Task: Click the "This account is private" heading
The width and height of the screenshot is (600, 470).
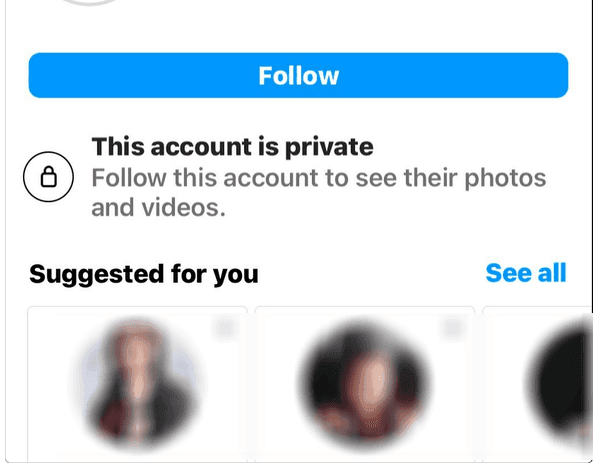Action: pyautogui.click(x=232, y=147)
